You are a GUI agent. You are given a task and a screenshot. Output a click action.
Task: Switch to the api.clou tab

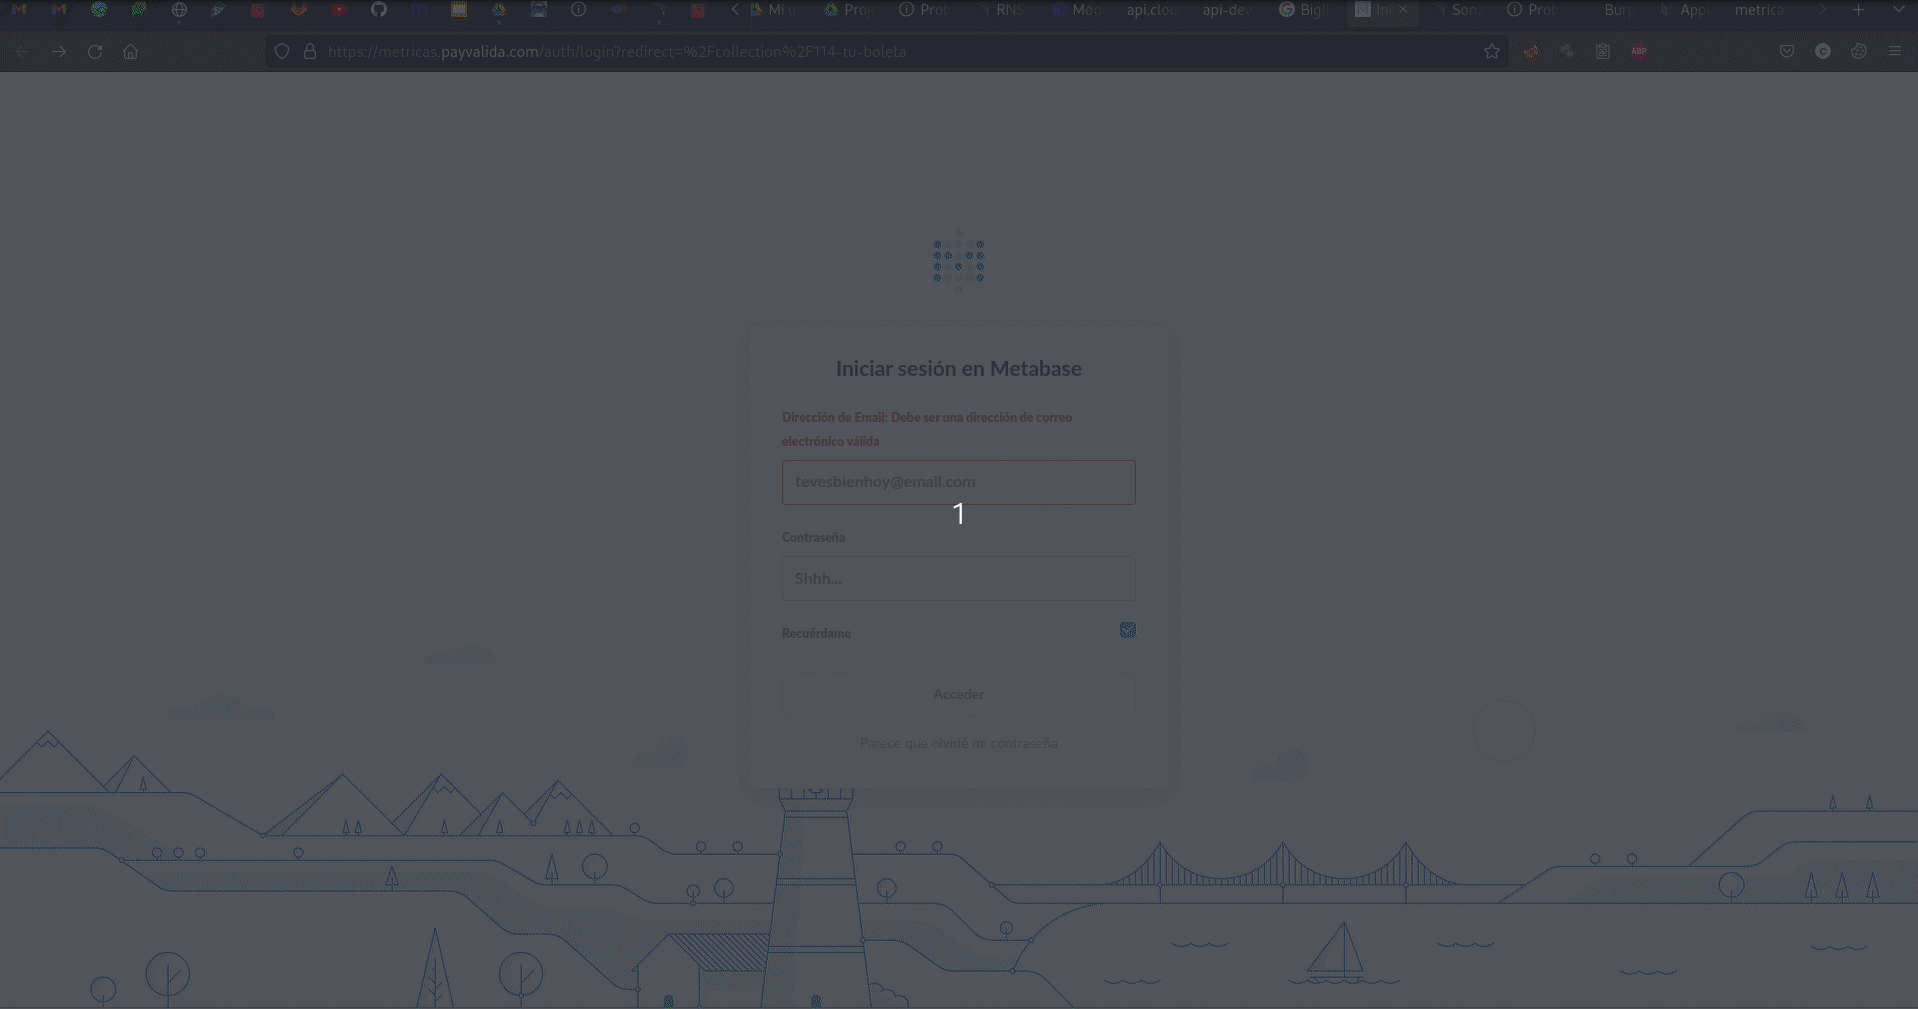(x=1151, y=10)
